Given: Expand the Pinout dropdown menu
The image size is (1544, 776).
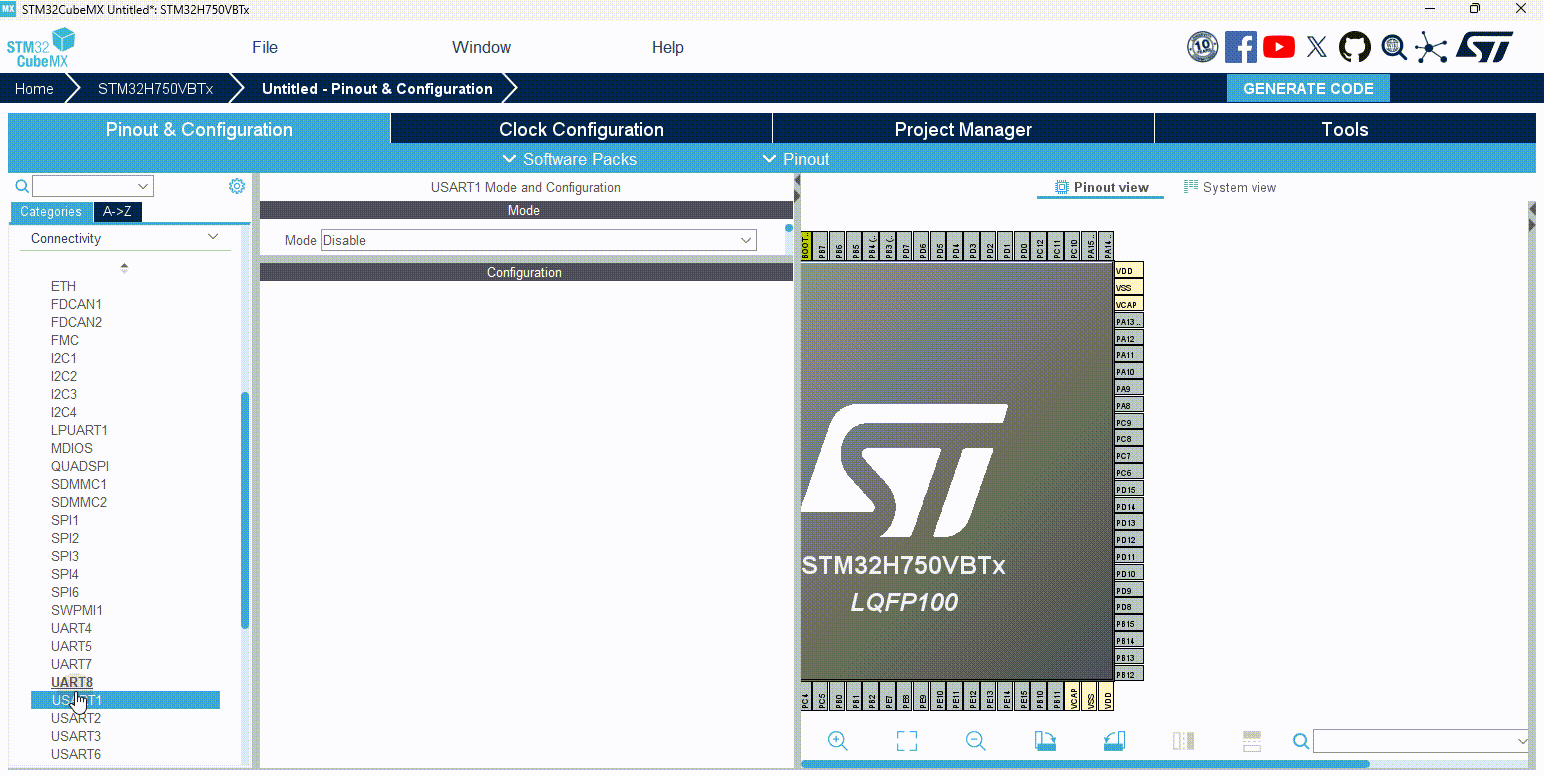Looking at the screenshot, I should [796, 159].
